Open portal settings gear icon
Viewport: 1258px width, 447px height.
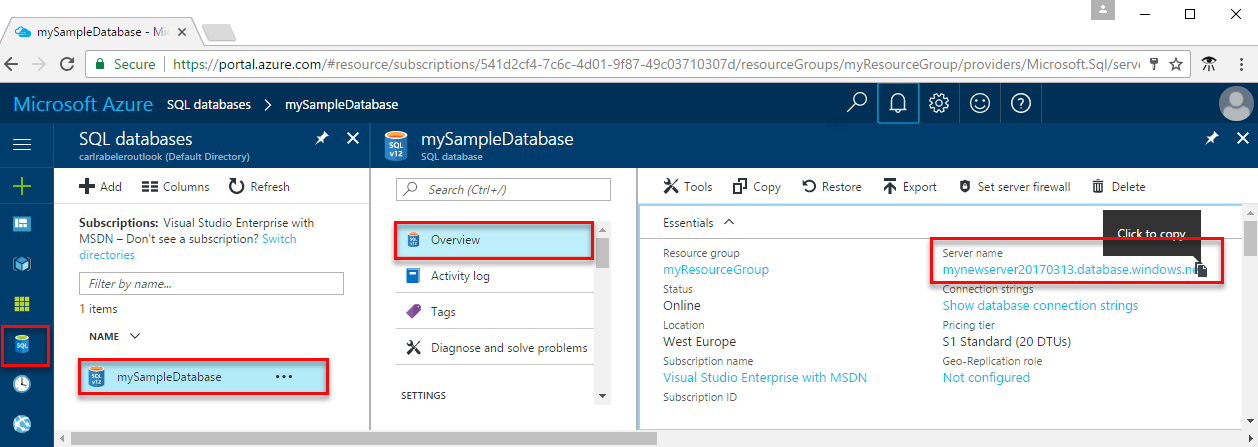pos(938,104)
